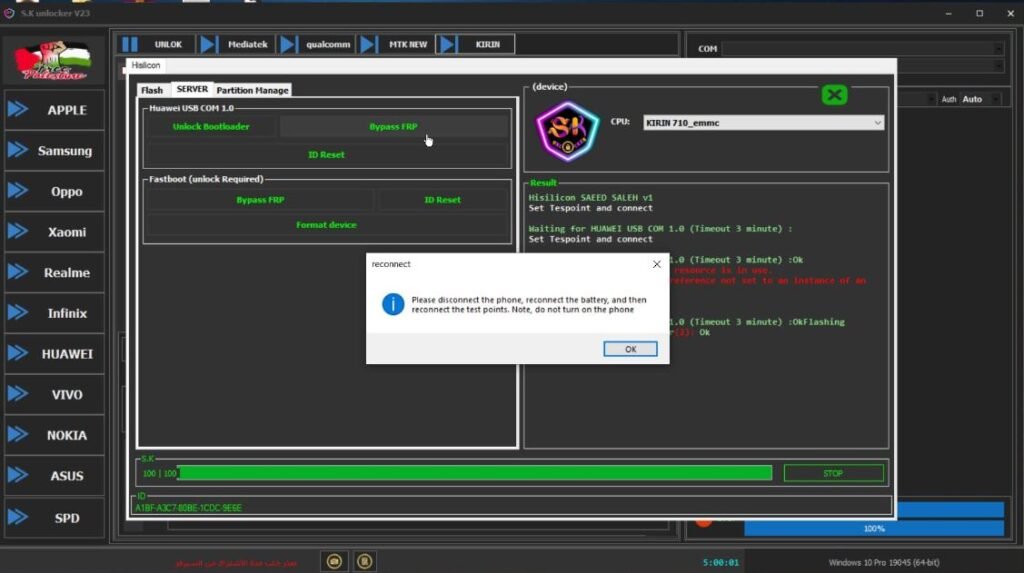Open the APPLE brand section

(54, 110)
